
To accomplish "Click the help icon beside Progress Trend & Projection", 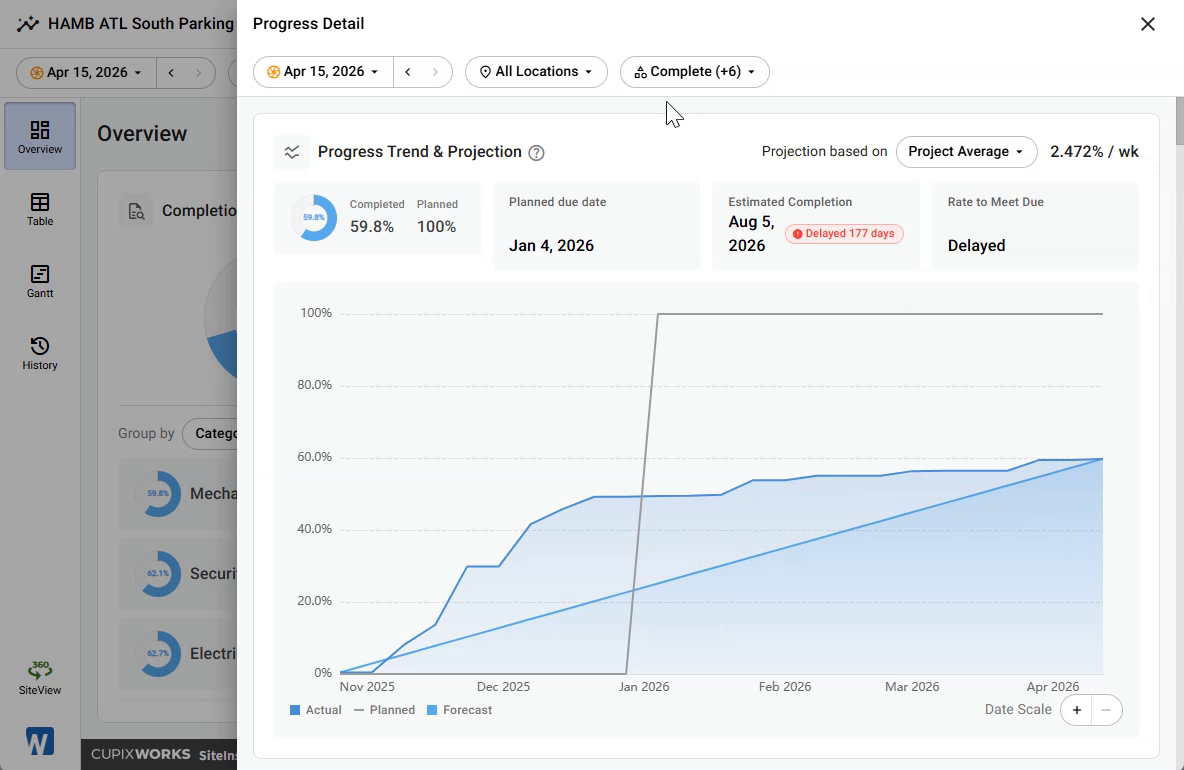I will click(536, 152).
